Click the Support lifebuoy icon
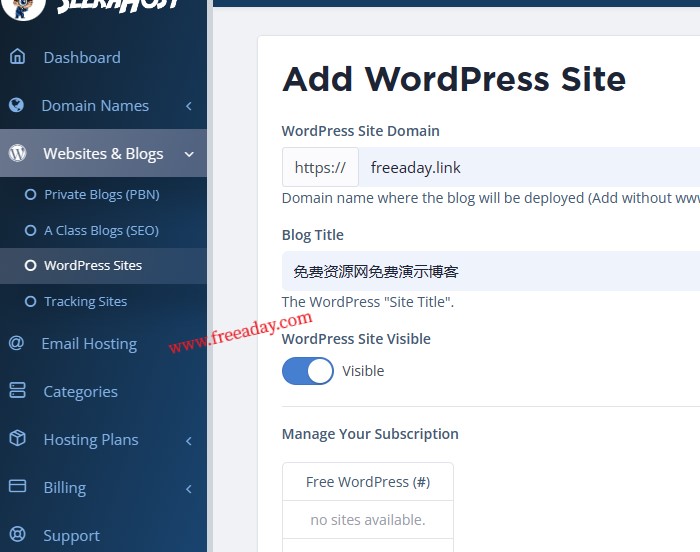Viewport: 700px width, 552px height. pyautogui.click(x=17, y=534)
